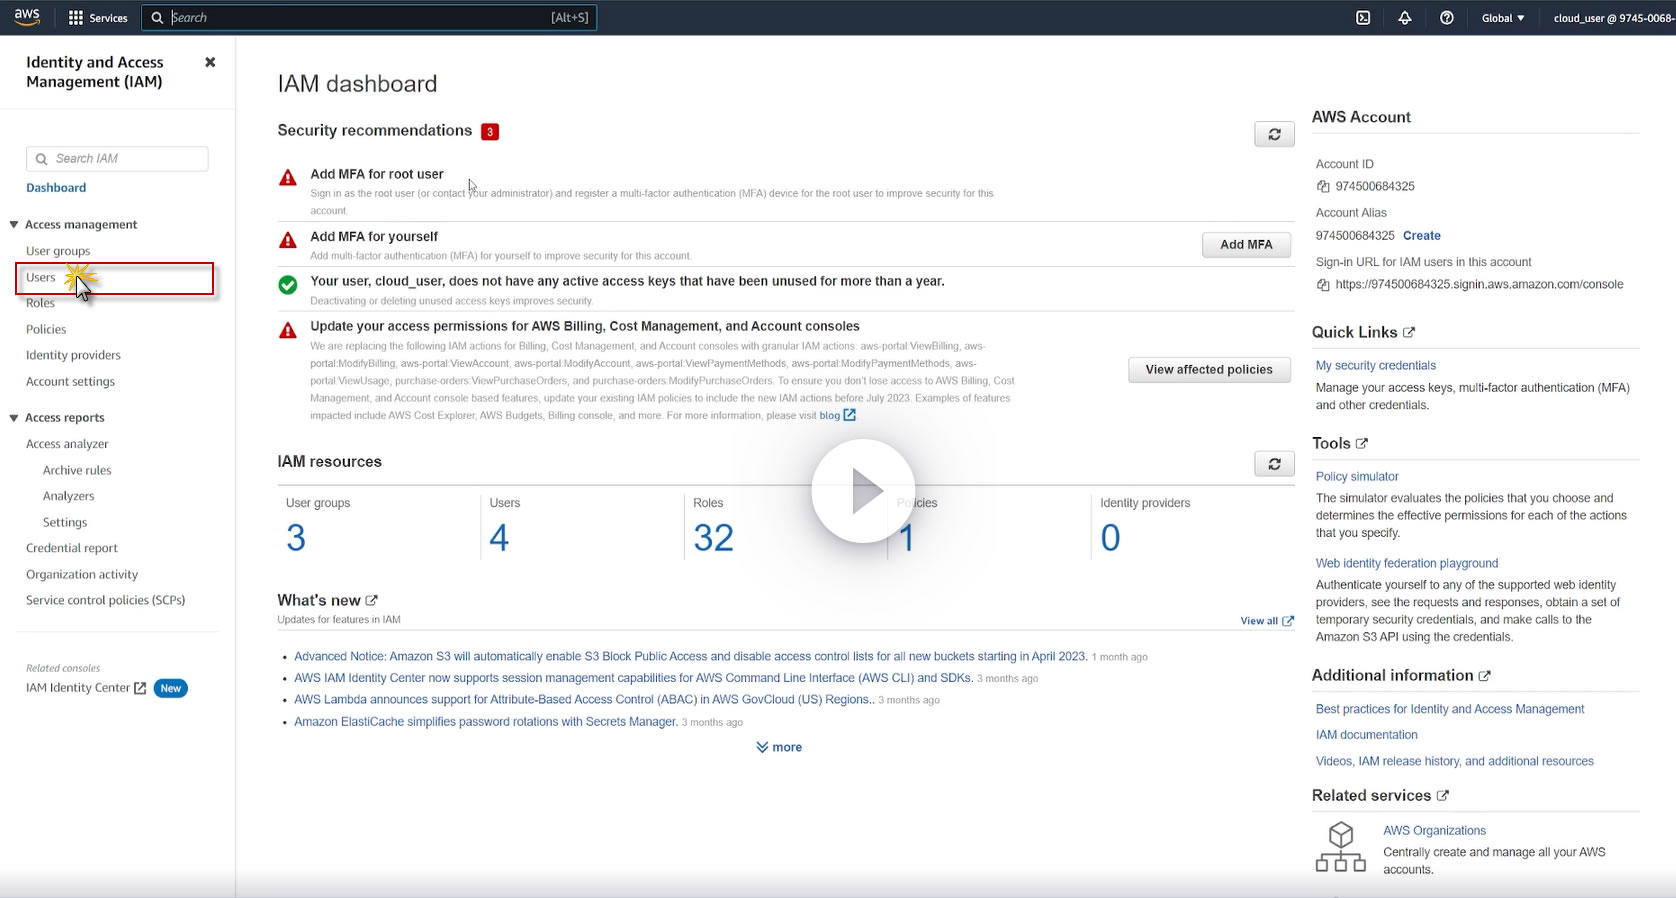The height and width of the screenshot is (898, 1676).
Task: Focus the Search IAM field
Action: pos(117,159)
